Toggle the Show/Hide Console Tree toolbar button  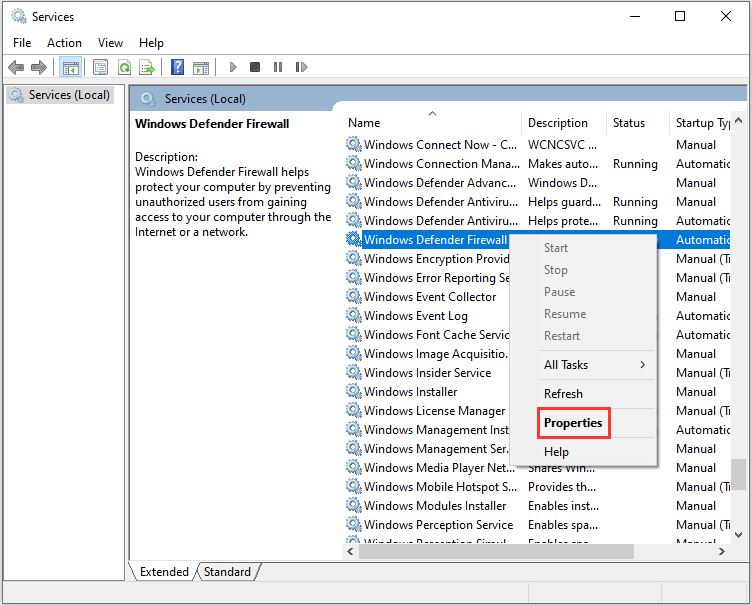click(70, 67)
